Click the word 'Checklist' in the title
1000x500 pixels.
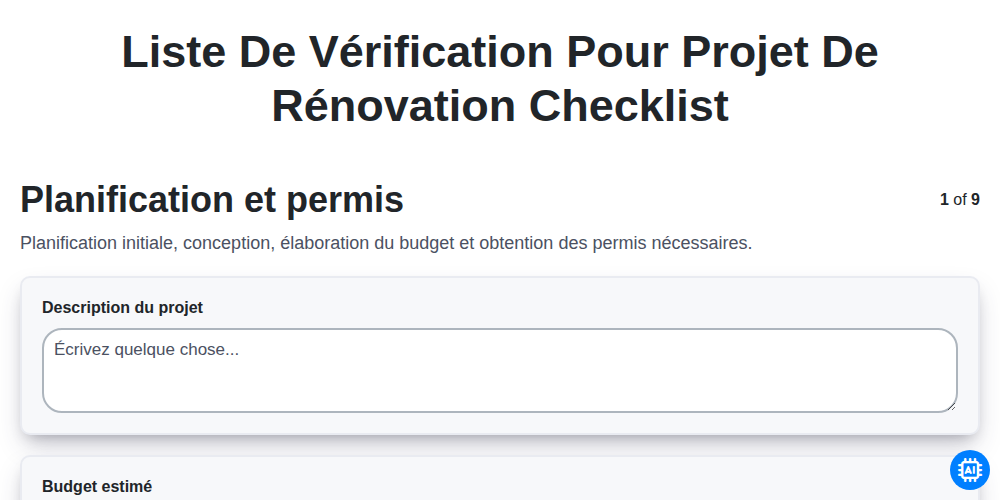(629, 105)
